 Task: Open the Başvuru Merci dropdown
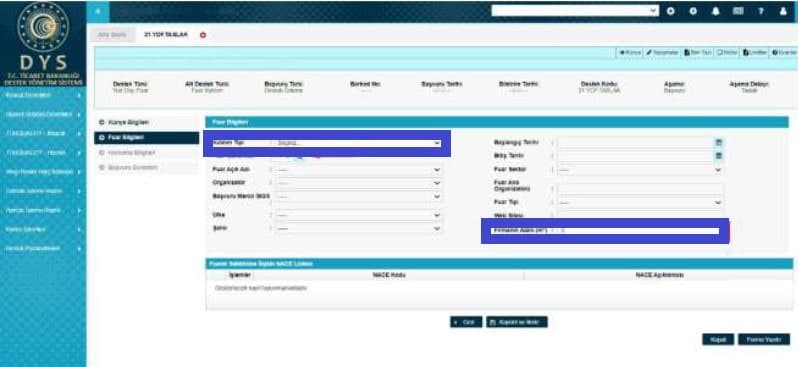pyautogui.click(x=358, y=196)
